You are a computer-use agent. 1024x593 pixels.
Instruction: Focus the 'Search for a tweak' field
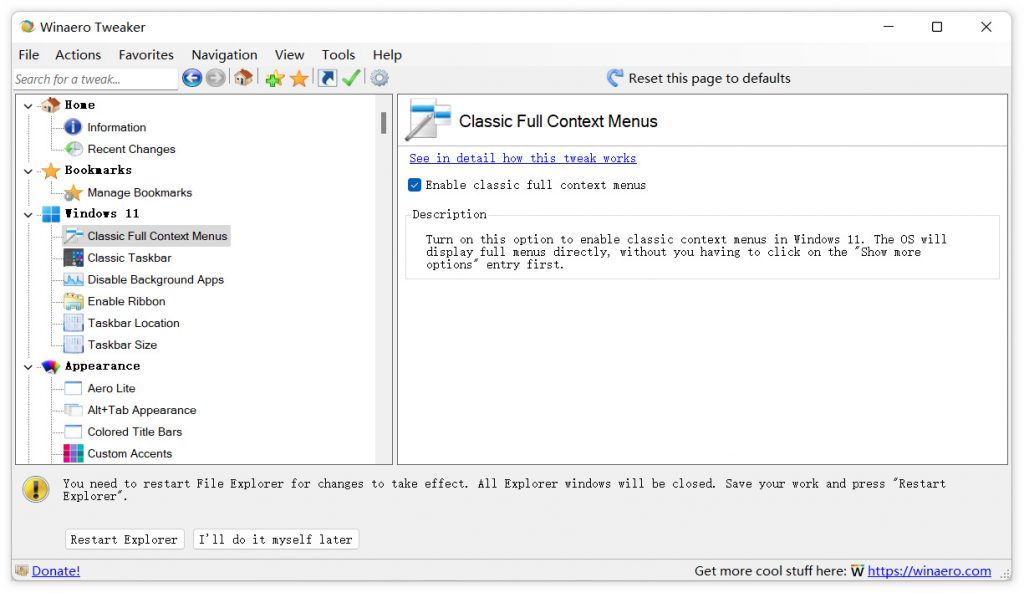95,79
